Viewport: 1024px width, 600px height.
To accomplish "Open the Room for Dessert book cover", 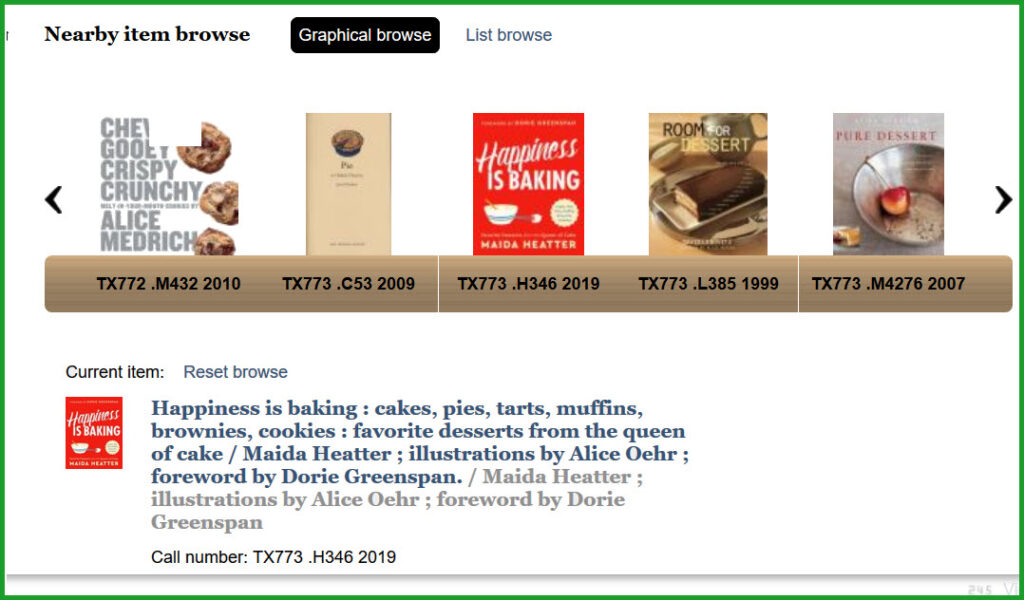I will pyautogui.click(x=708, y=184).
